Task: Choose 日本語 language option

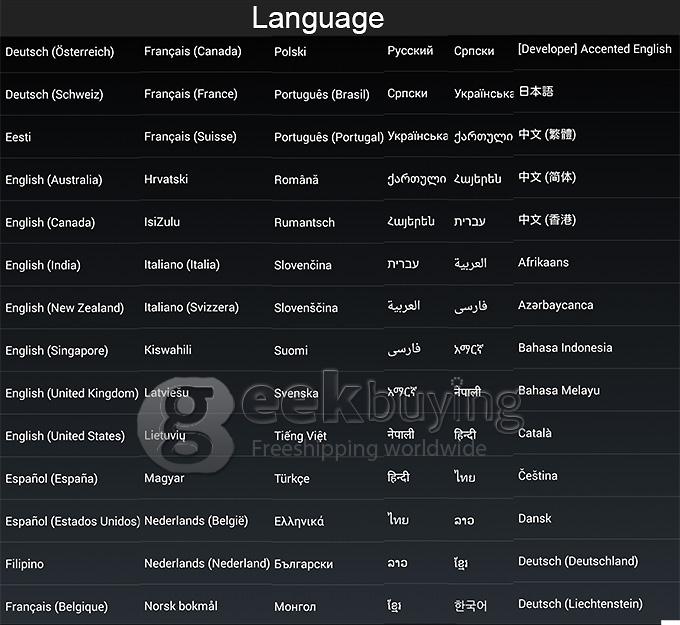Action: [536, 92]
